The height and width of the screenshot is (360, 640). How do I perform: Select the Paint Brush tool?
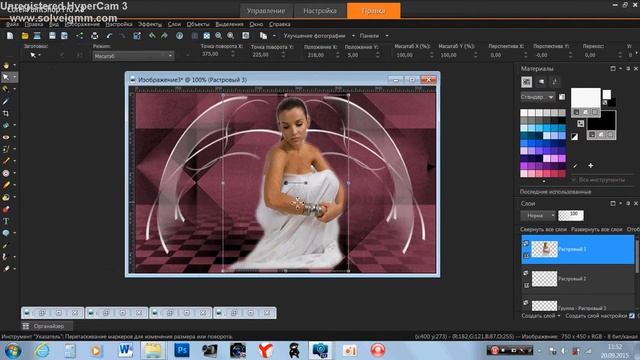tap(6, 161)
